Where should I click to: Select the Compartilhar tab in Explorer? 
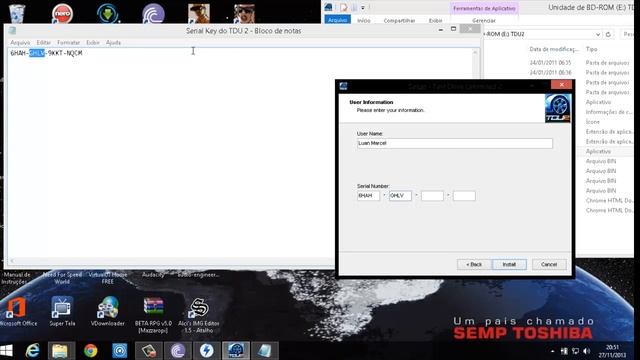(399, 20)
